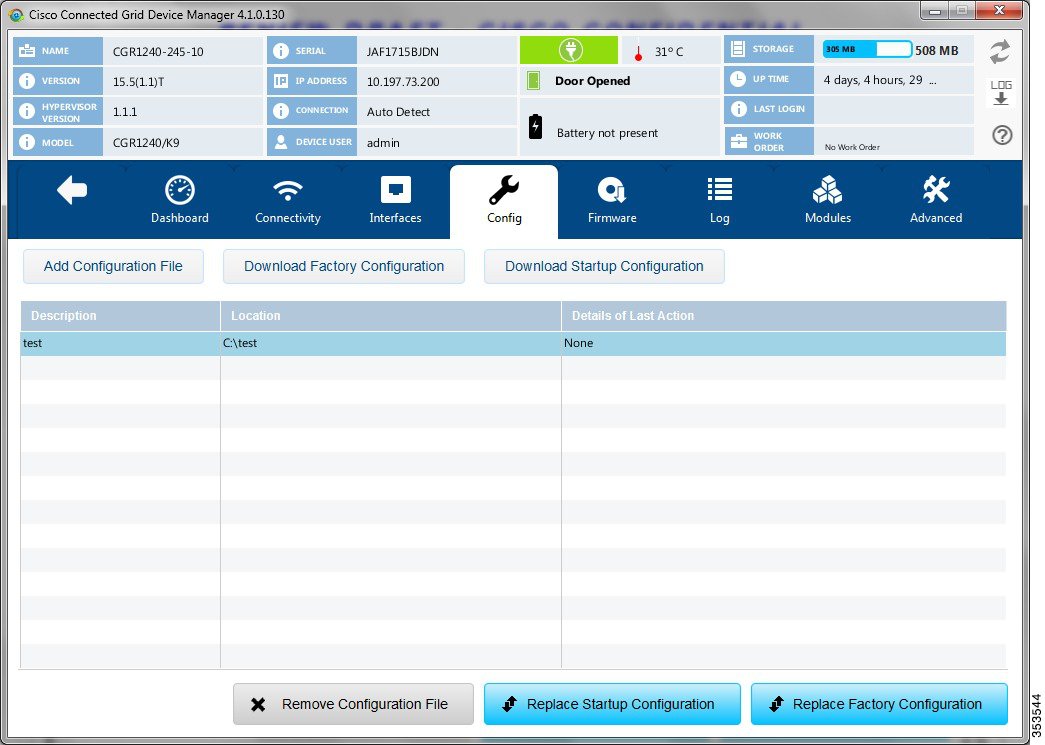Click the LAST LOGIN info icon
The width and height of the screenshot is (1045, 745).
point(738,109)
